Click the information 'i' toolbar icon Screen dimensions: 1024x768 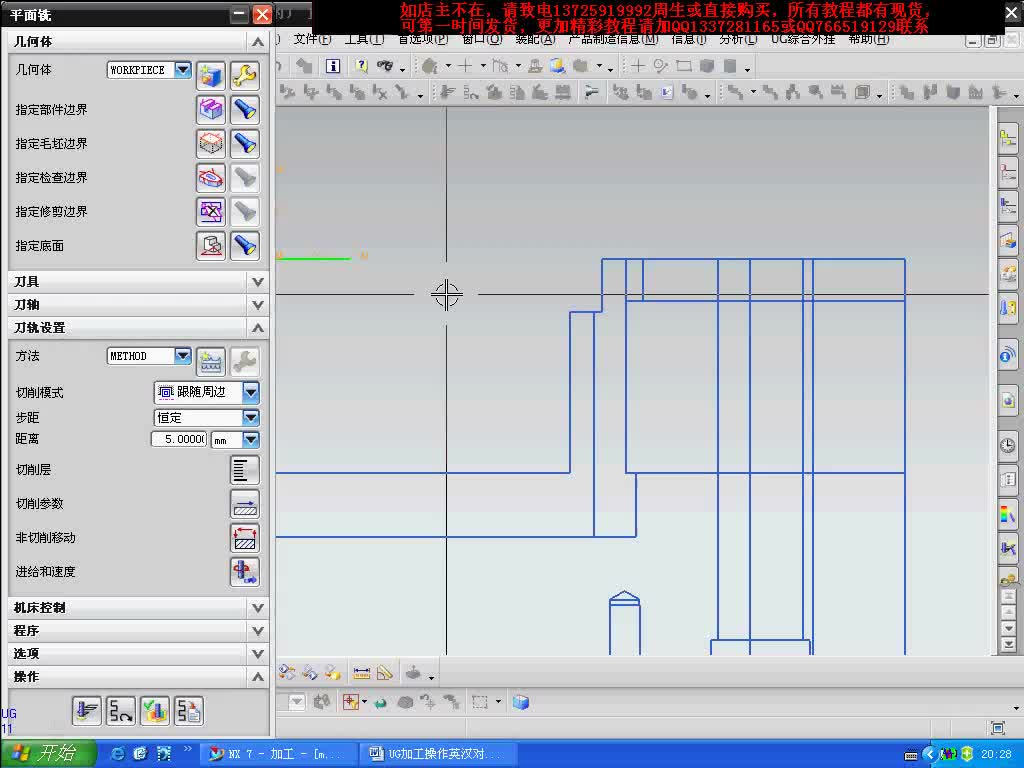[x=333, y=66]
